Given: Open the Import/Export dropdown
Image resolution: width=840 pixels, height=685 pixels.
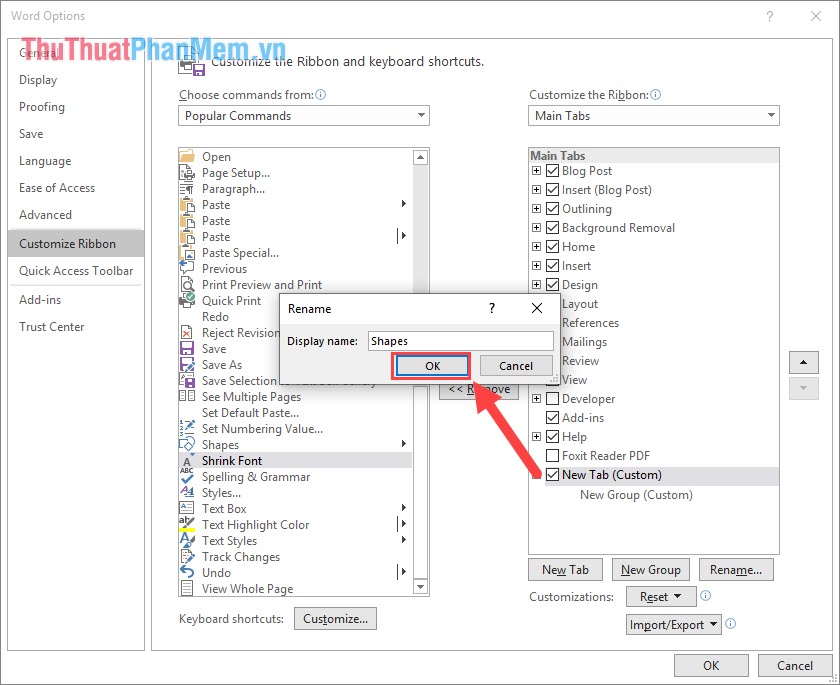Looking at the screenshot, I should (674, 624).
